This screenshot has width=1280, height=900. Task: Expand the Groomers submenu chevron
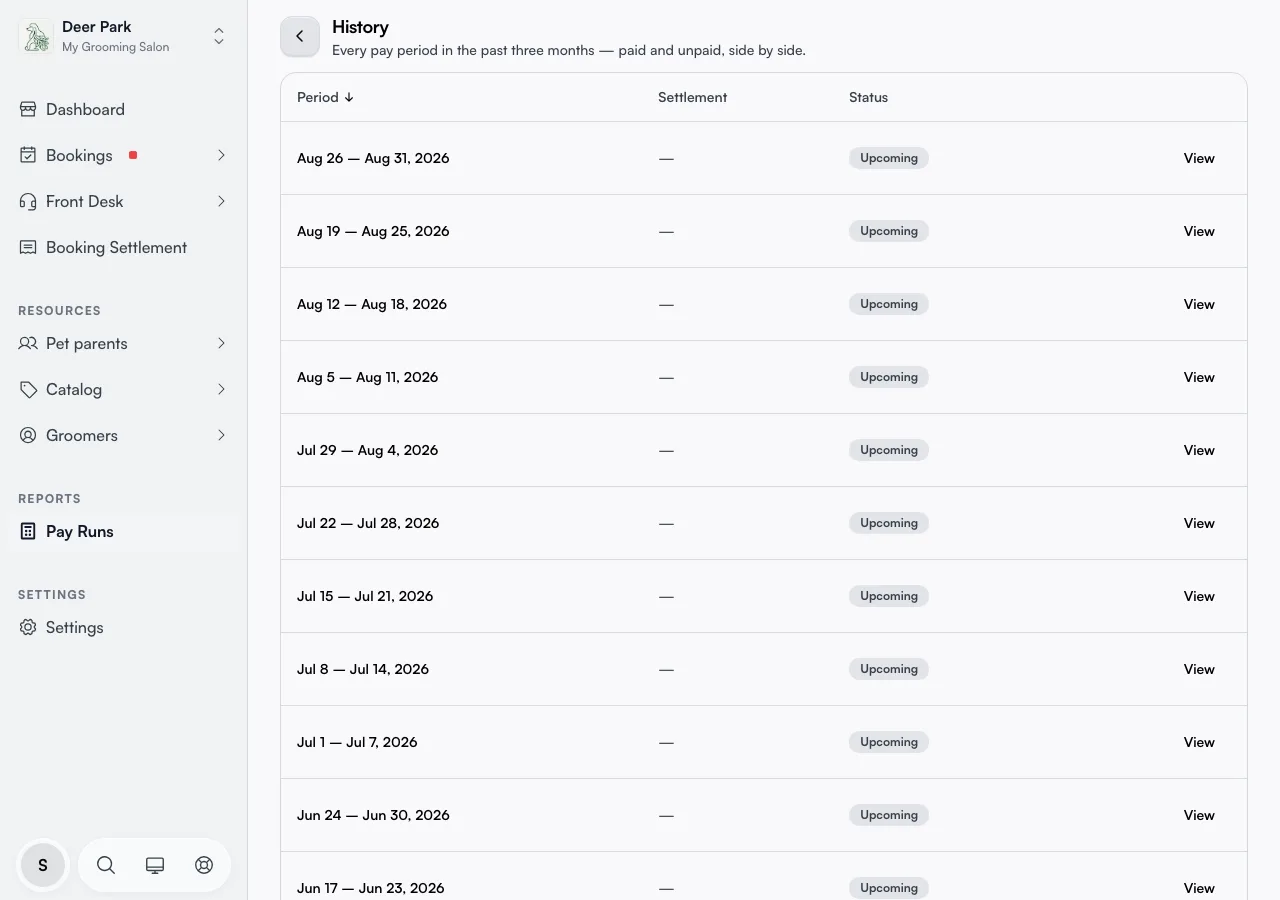pyautogui.click(x=221, y=435)
